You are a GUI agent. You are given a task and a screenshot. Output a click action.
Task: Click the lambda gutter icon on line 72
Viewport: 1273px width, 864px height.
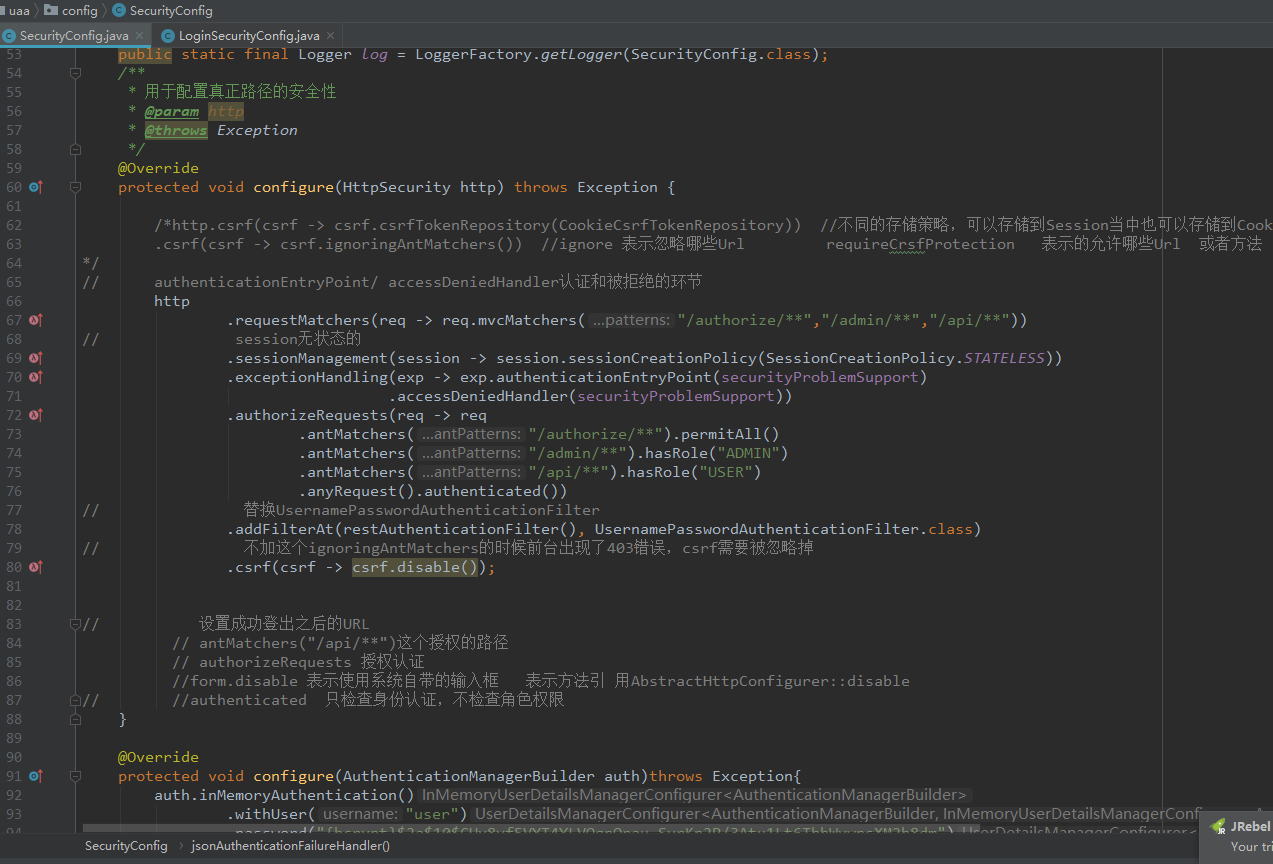pos(35,415)
